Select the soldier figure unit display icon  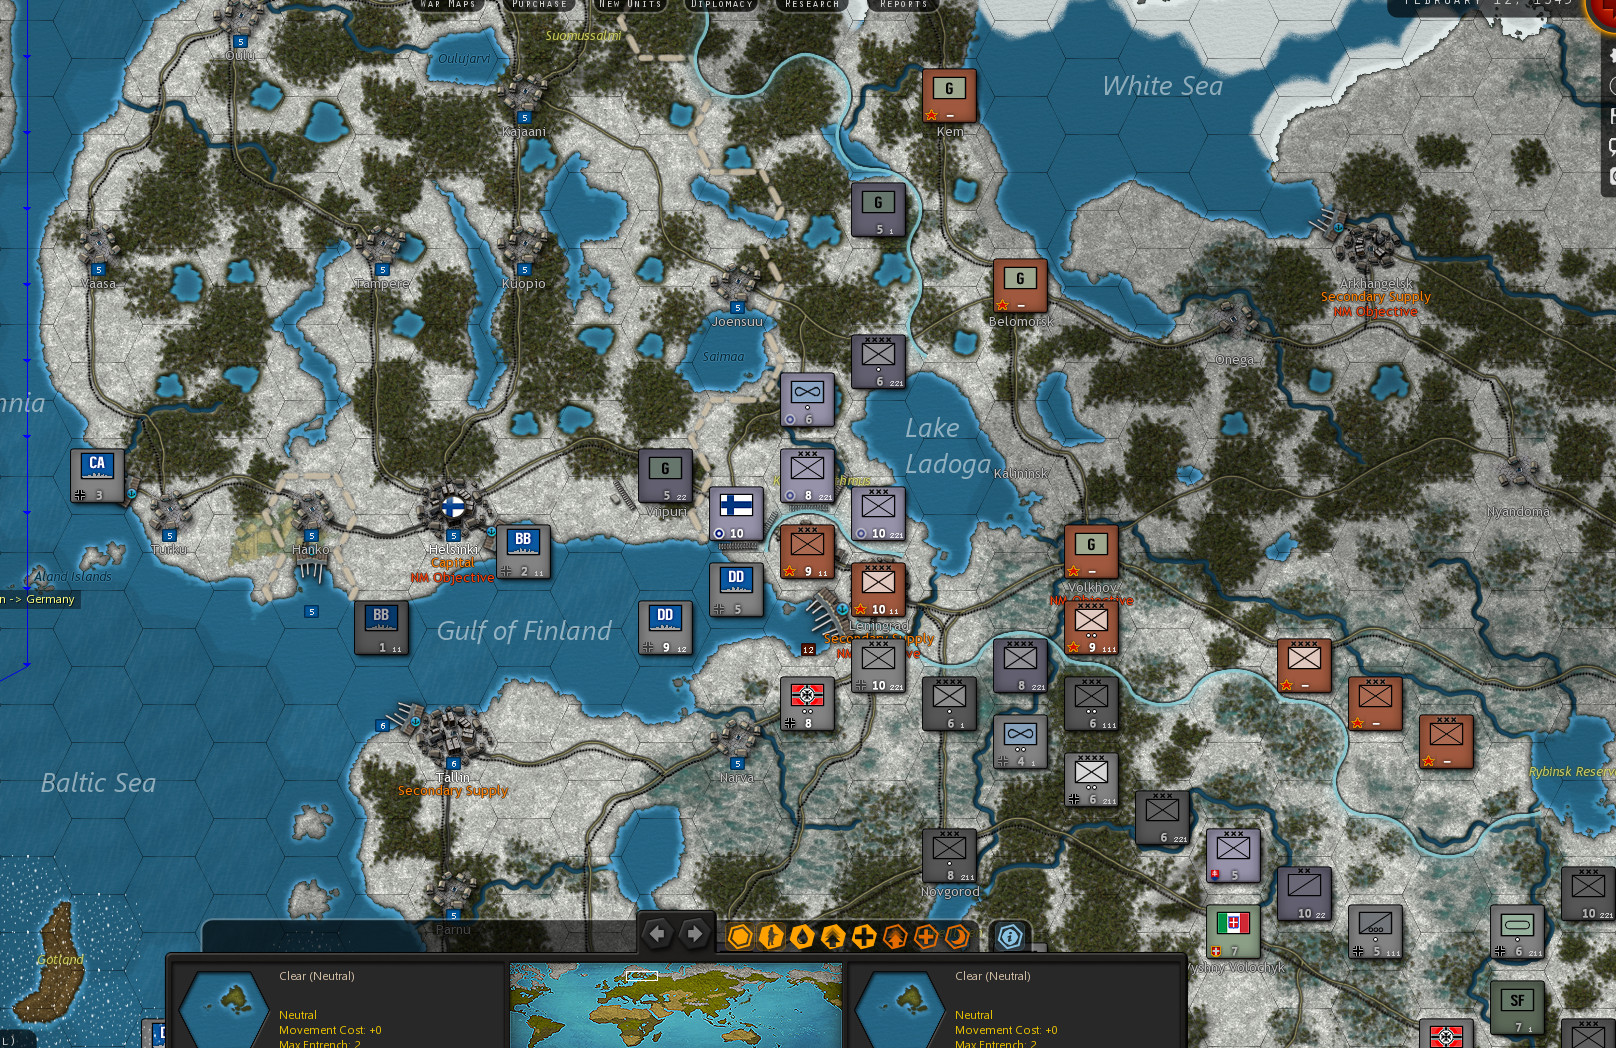pyautogui.click(x=770, y=937)
